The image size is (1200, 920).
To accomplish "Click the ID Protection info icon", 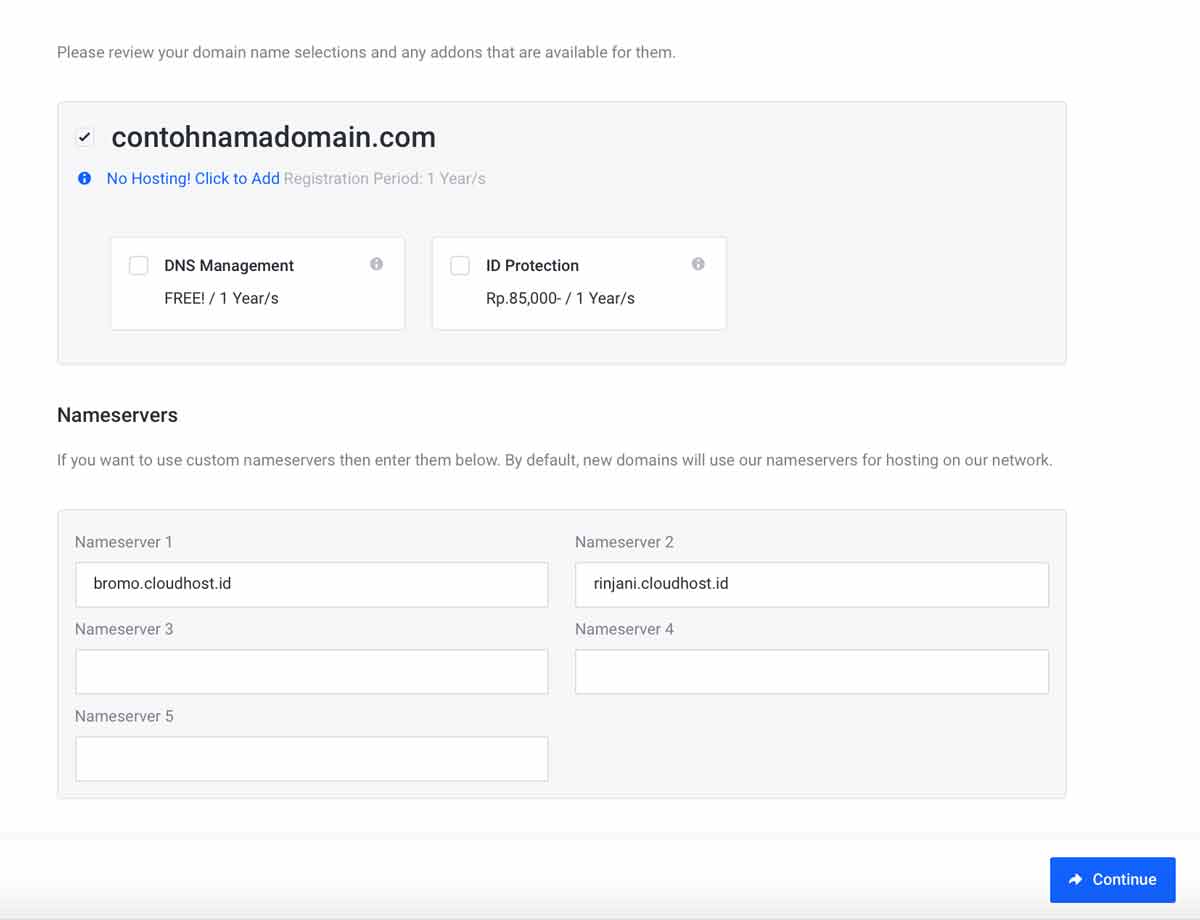I will point(698,264).
